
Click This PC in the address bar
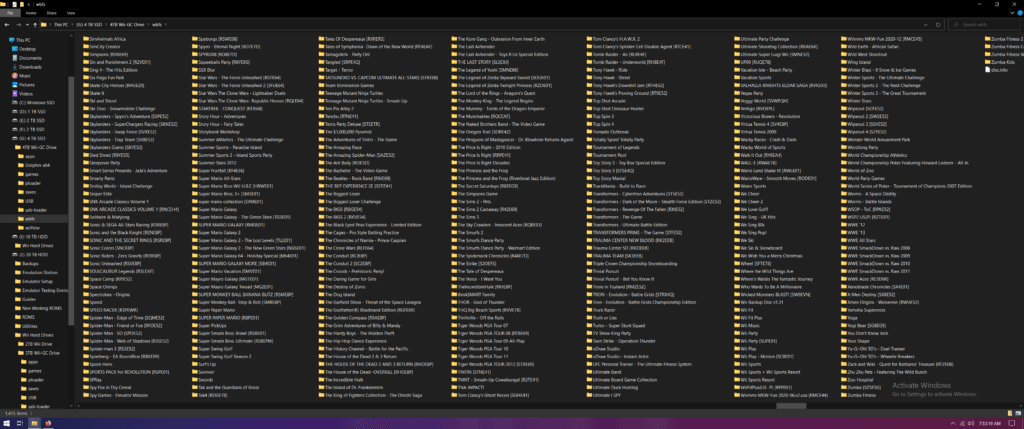coord(60,25)
